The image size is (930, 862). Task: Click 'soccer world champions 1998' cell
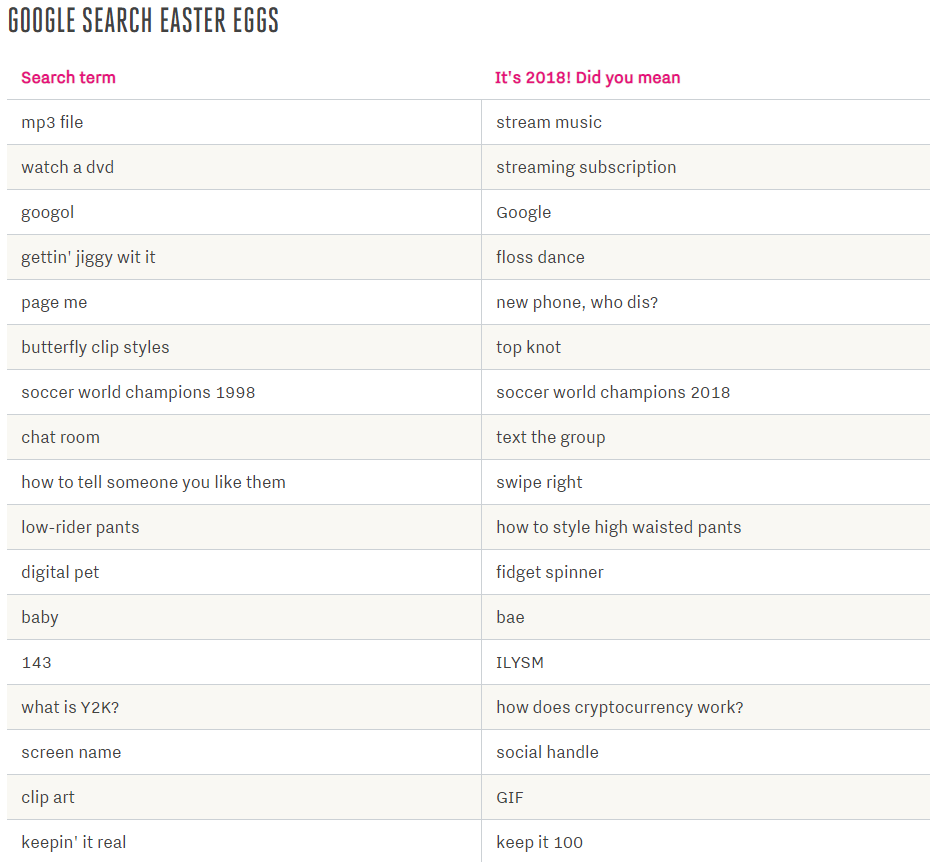[138, 393]
